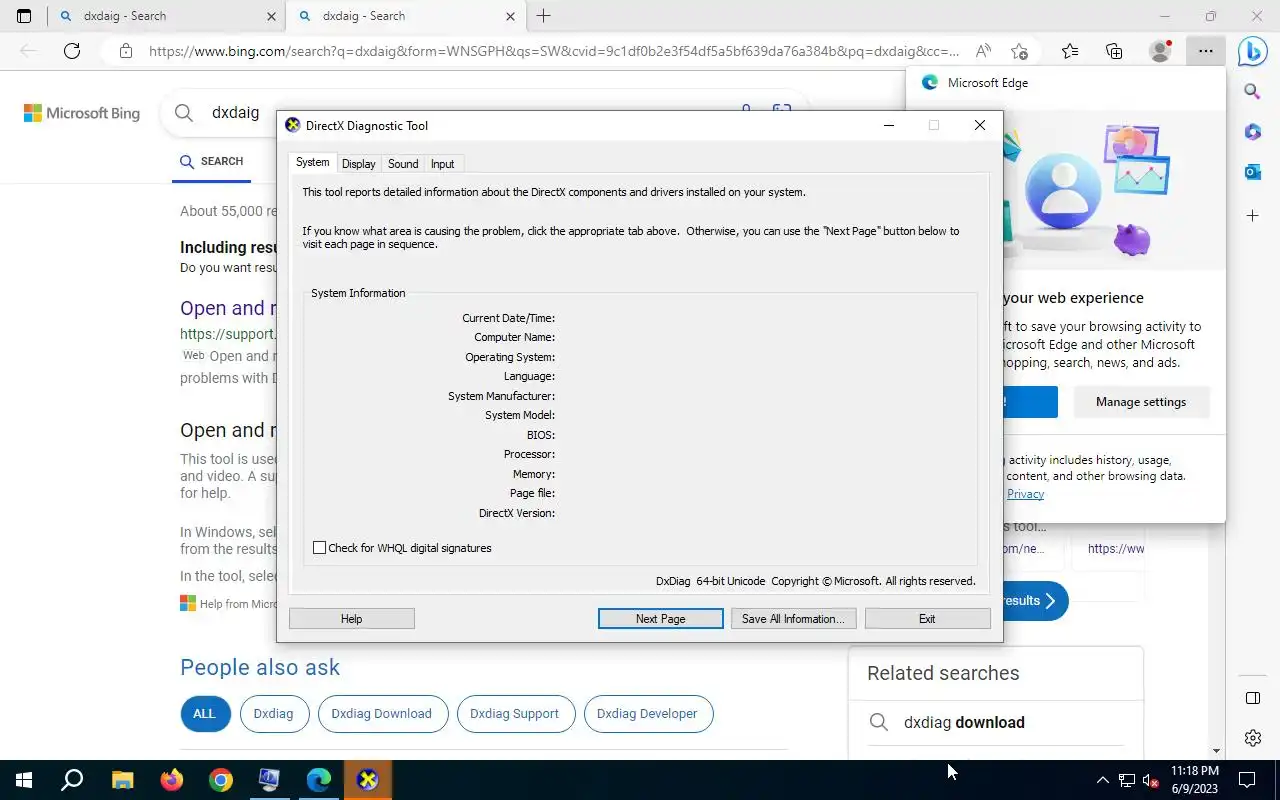1280x800 pixels.
Task: Minimize the DirectX Diagnostic Tool window
Action: click(x=889, y=125)
